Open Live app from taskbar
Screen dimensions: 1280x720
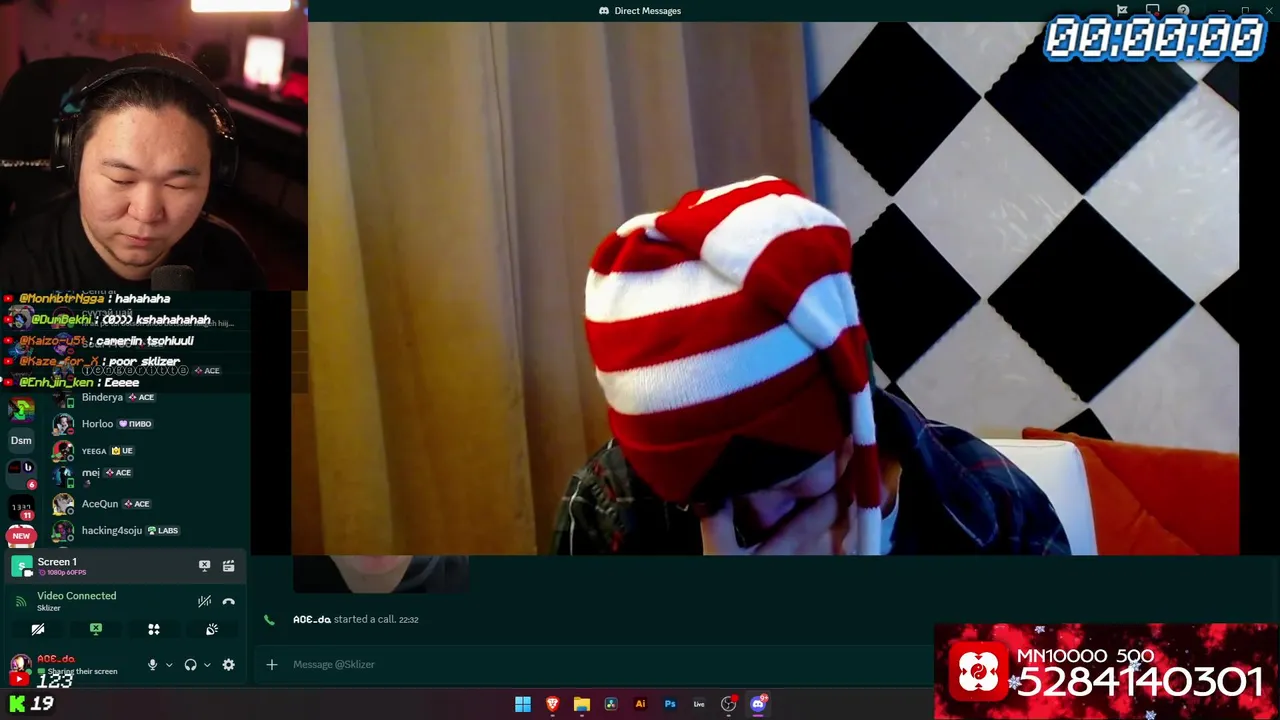699,704
